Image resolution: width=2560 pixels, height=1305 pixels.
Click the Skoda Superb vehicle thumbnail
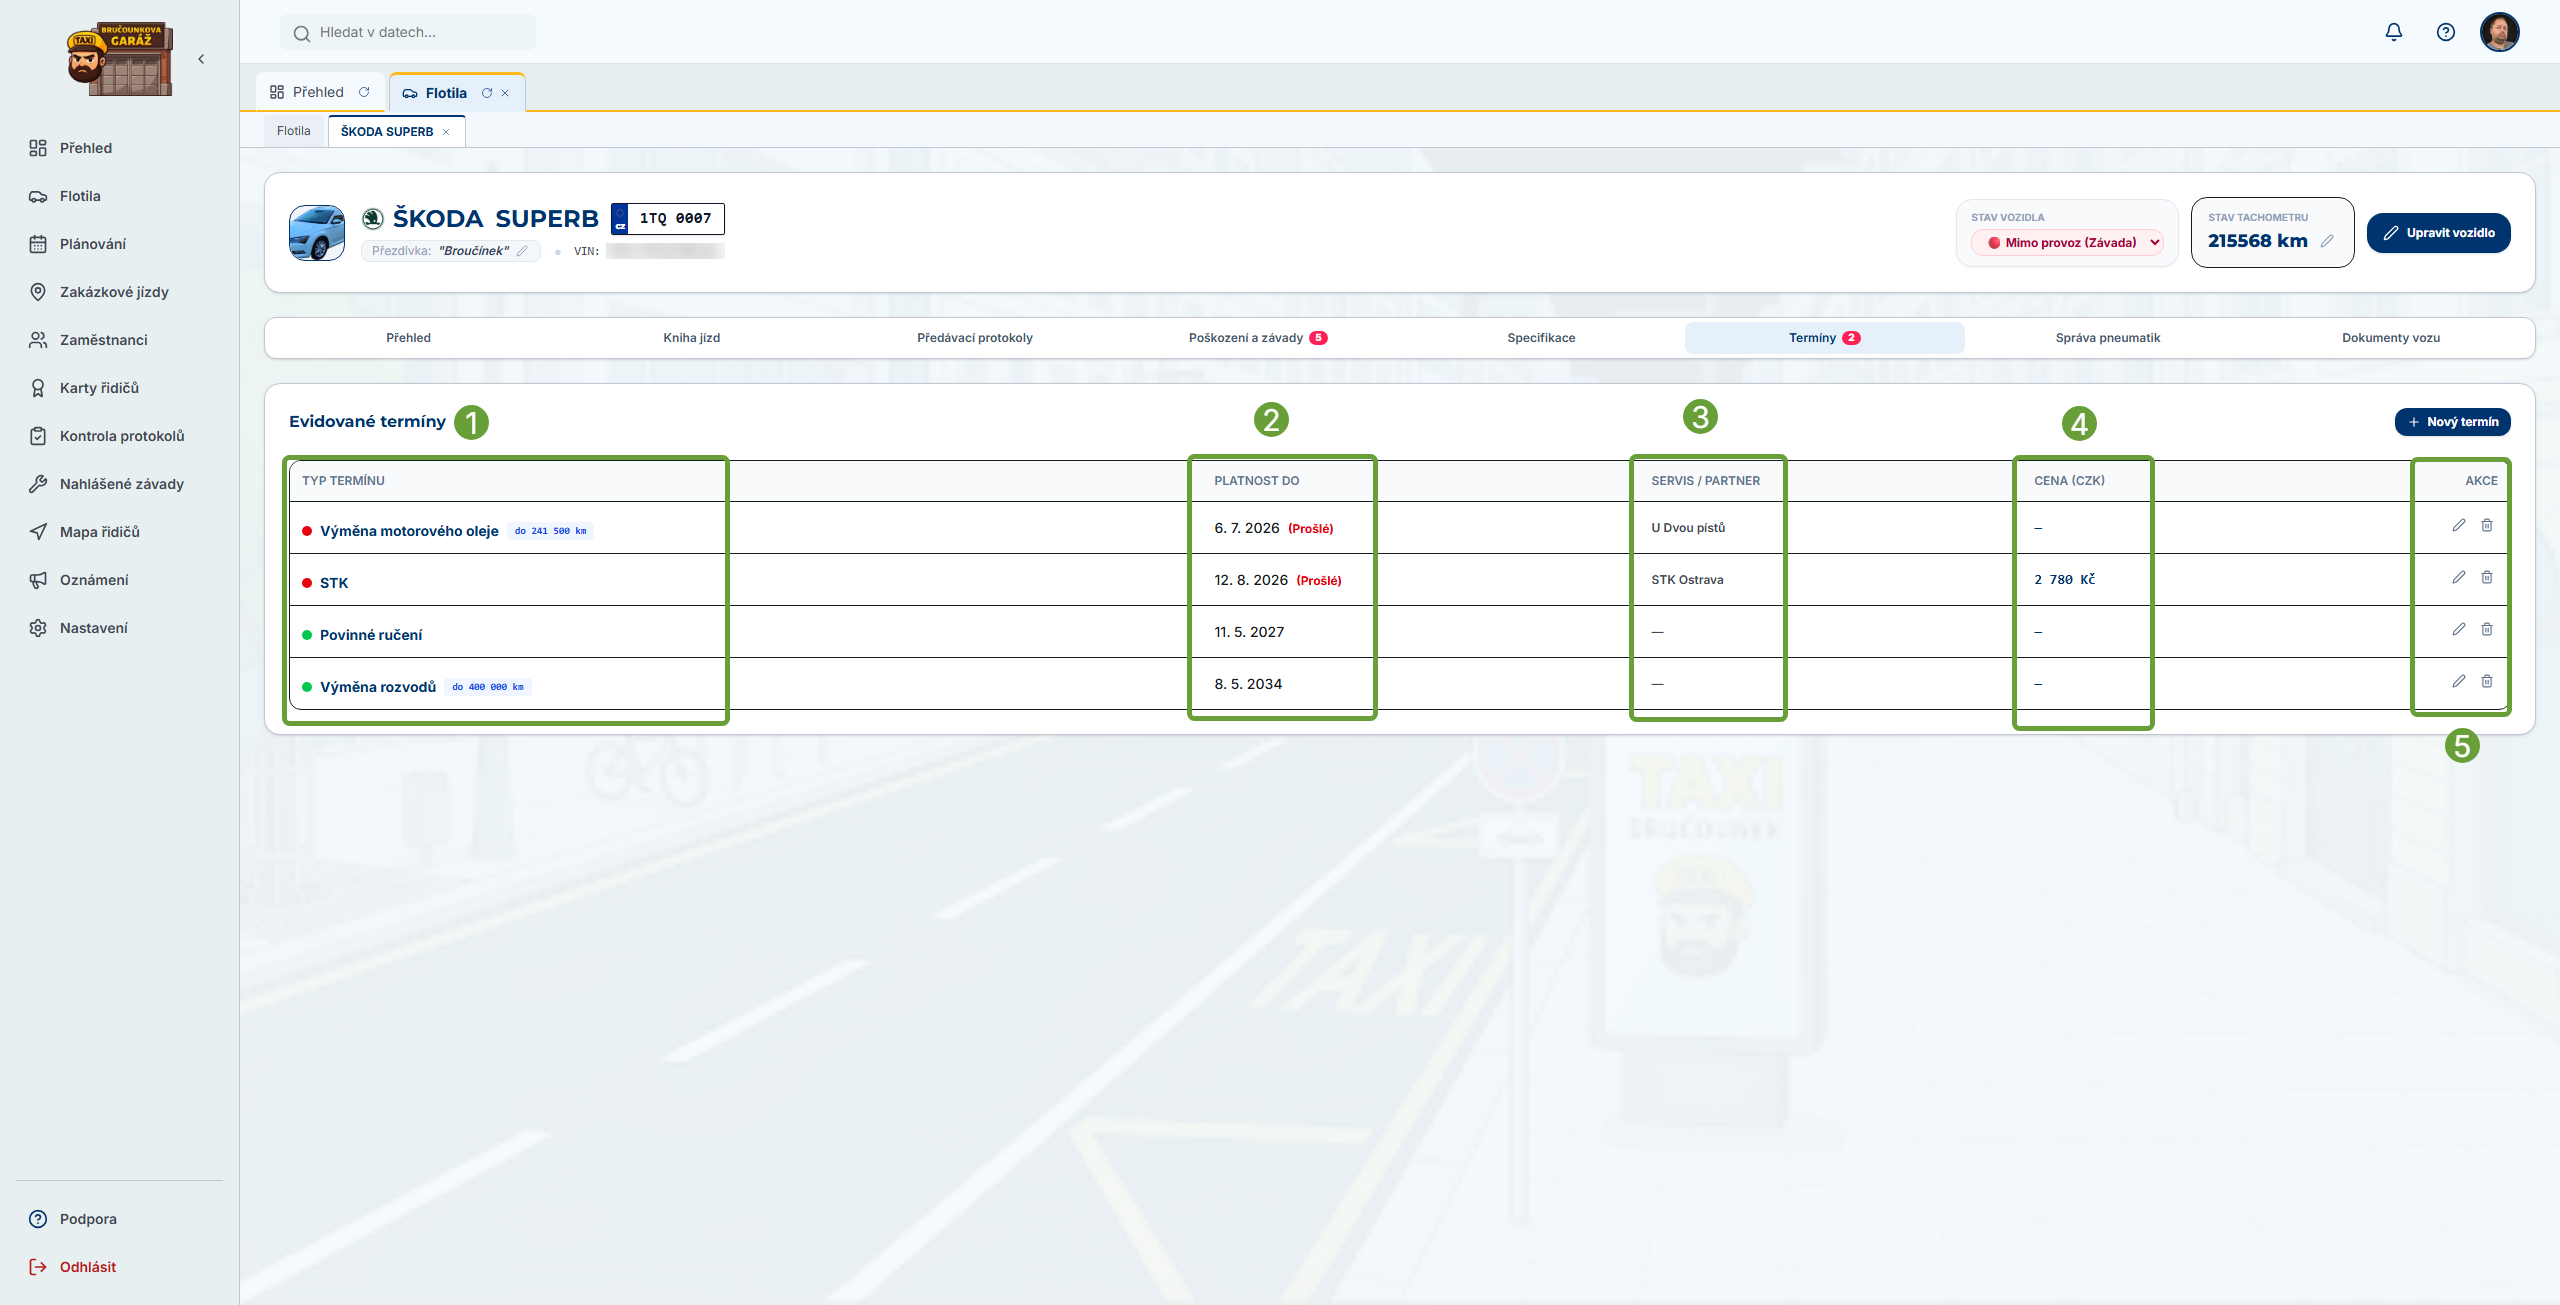[x=317, y=233]
